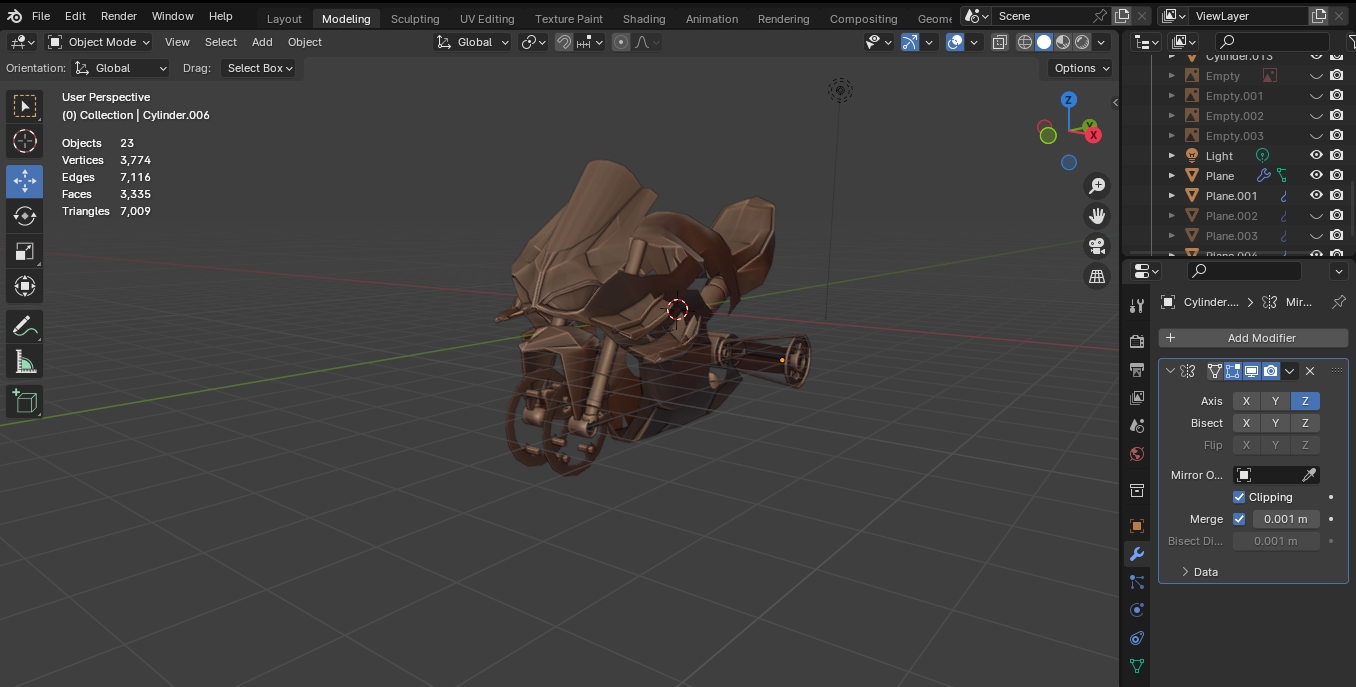Open the Tool properties tab
Screen dimensions: 1356x687
[1136, 305]
